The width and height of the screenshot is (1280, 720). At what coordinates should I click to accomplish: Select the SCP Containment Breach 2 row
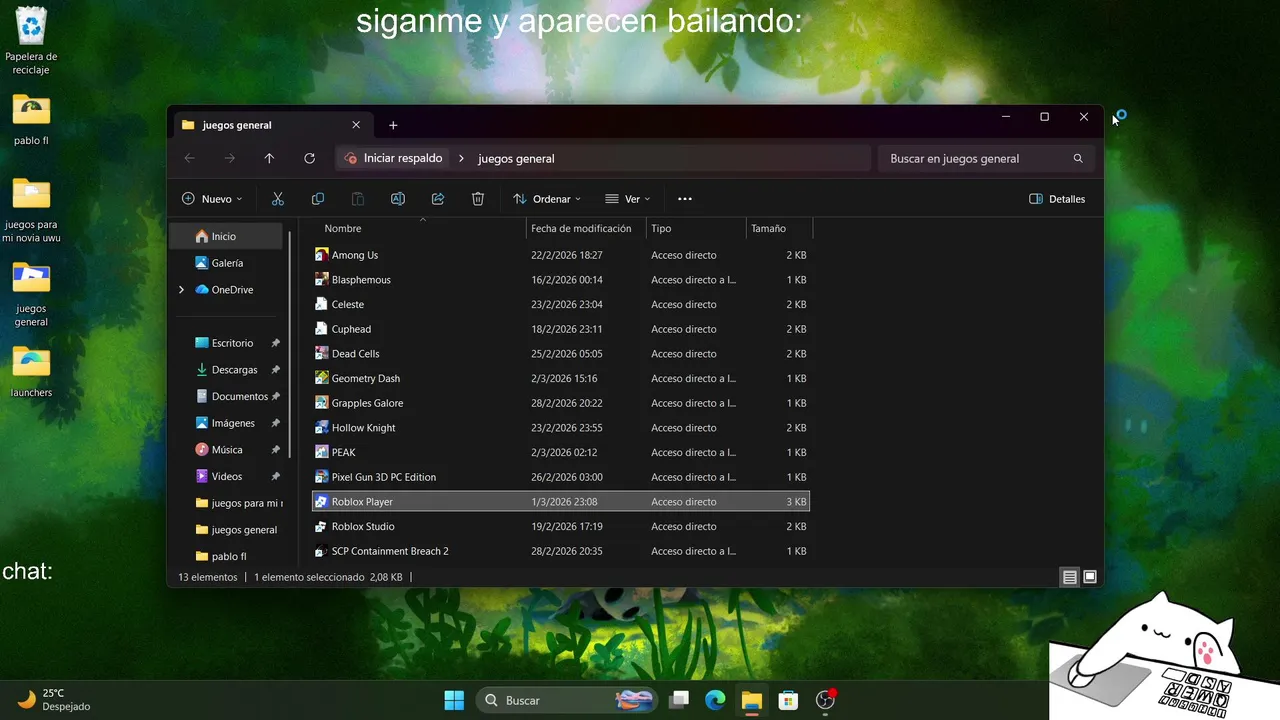point(561,551)
